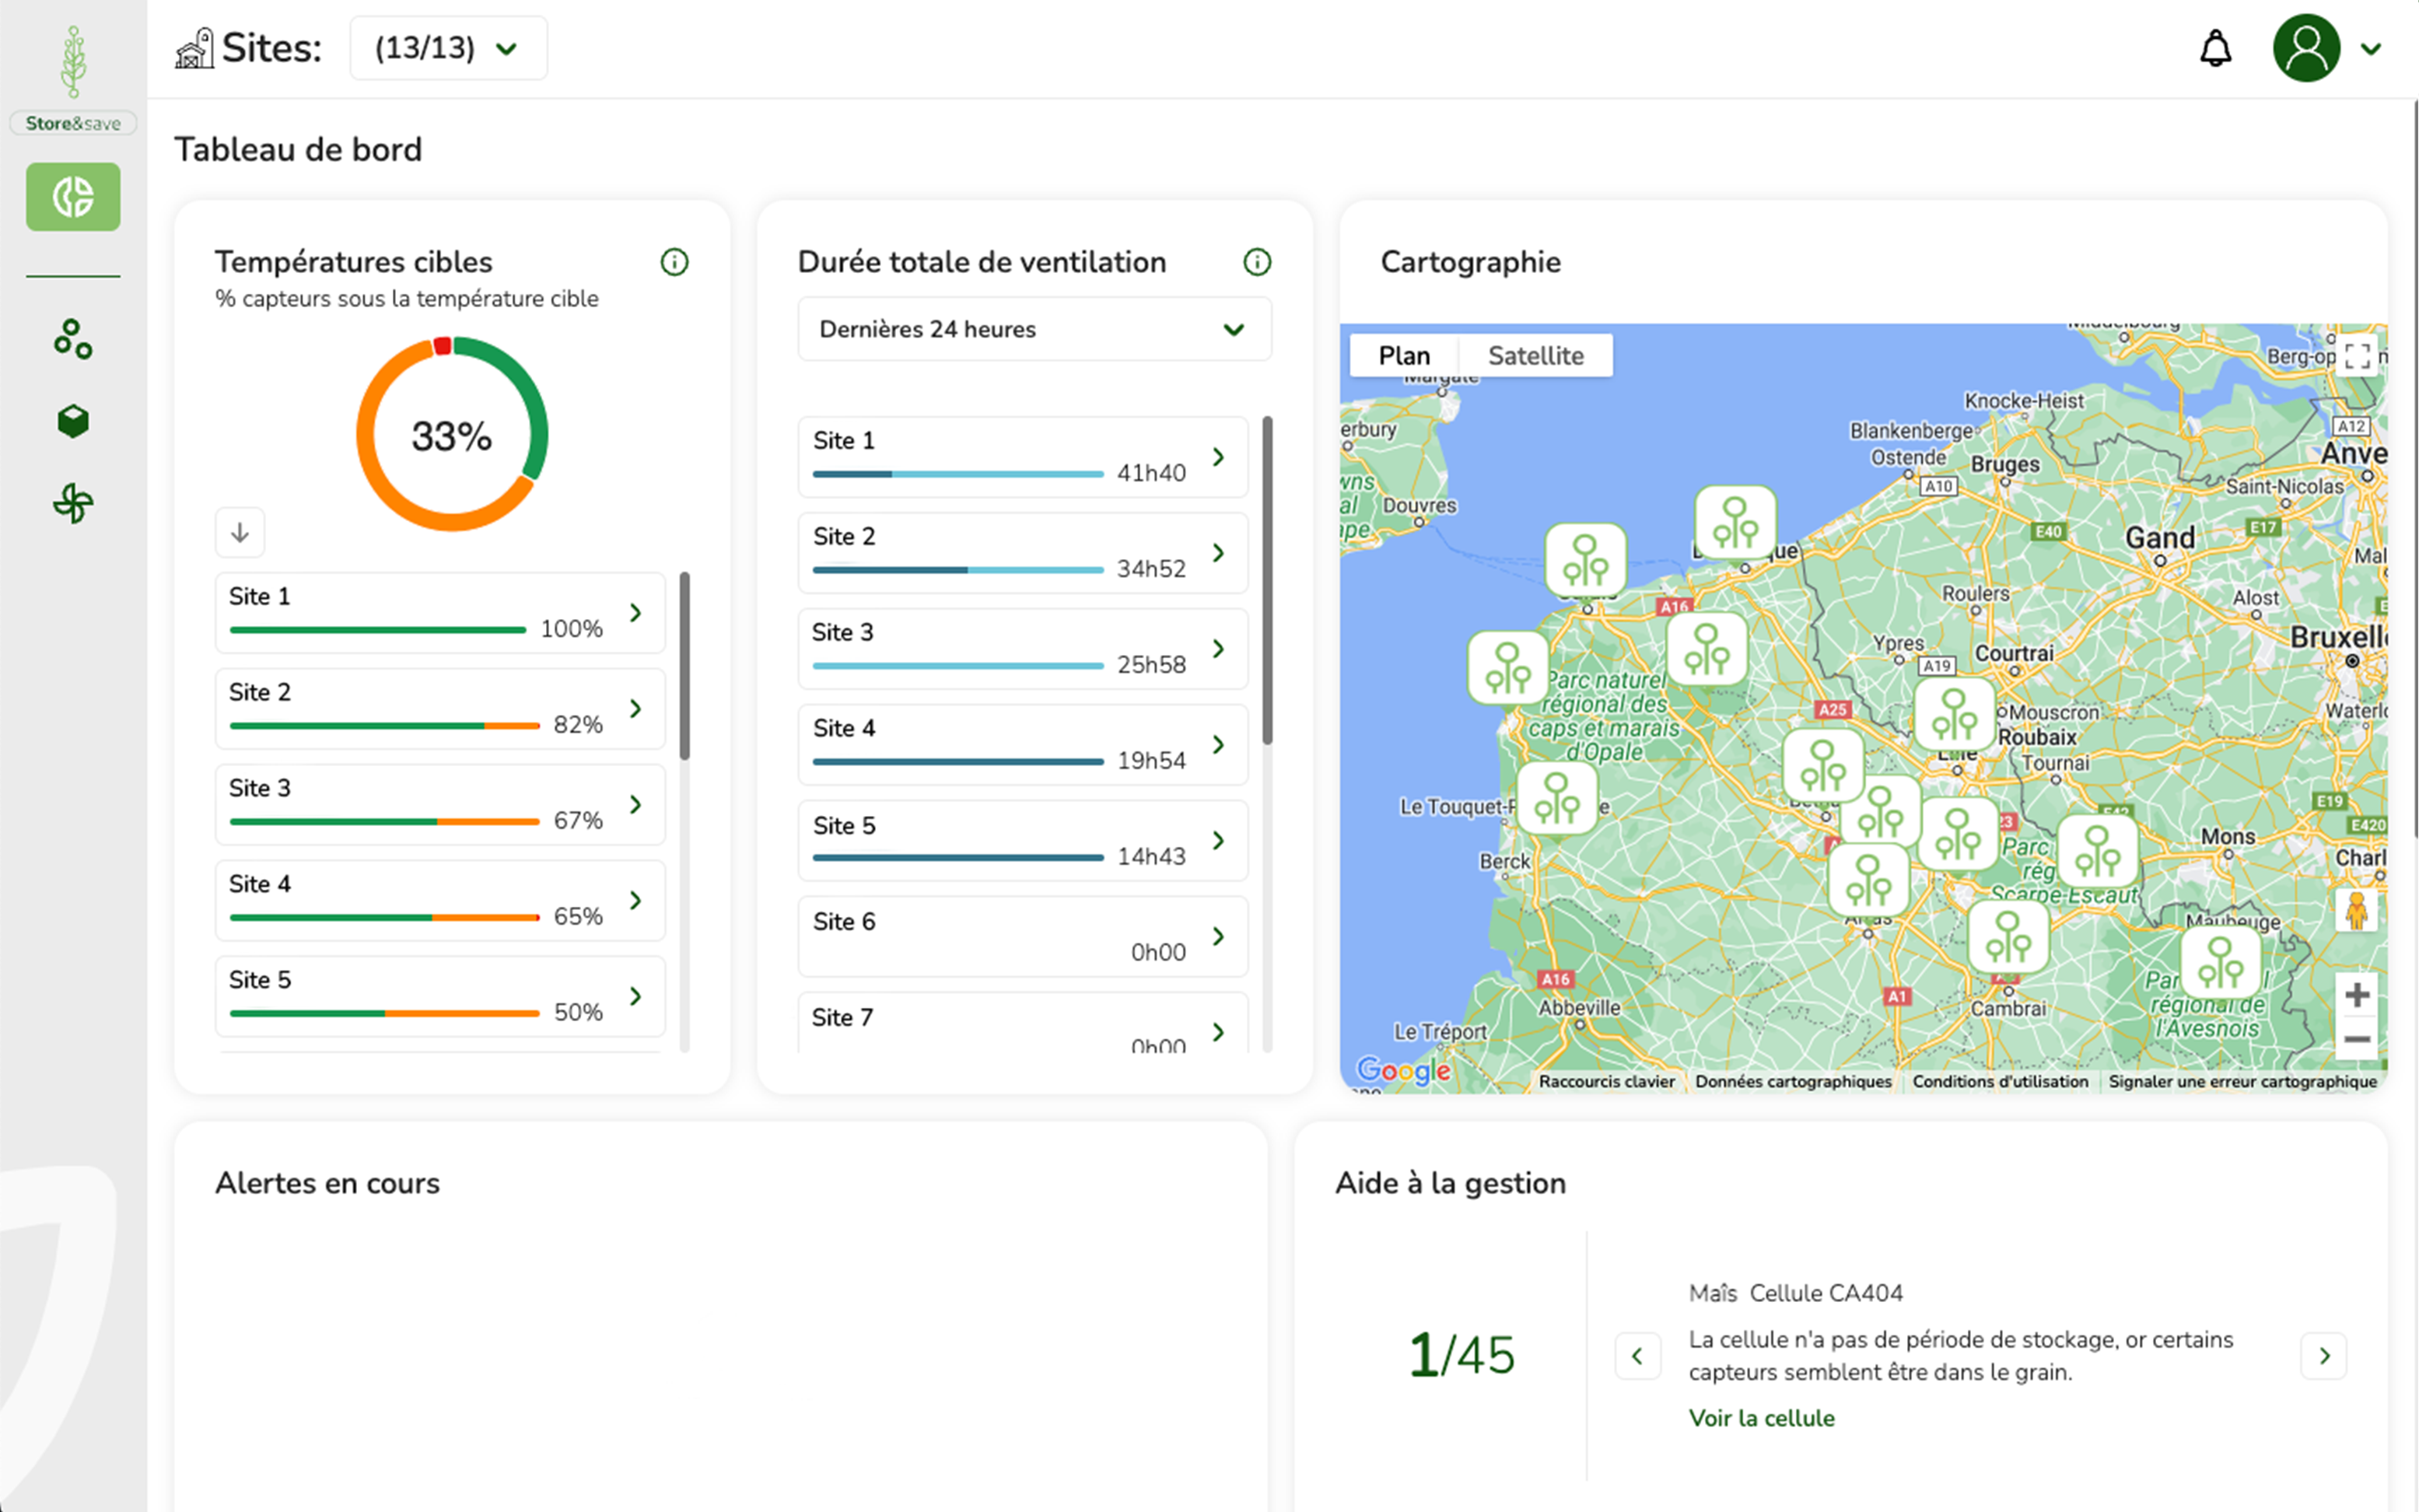The width and height of the screenshot is (2419, 1512).
Task: Open the Sites (13/13) selector dropdown
Action: 448,48
